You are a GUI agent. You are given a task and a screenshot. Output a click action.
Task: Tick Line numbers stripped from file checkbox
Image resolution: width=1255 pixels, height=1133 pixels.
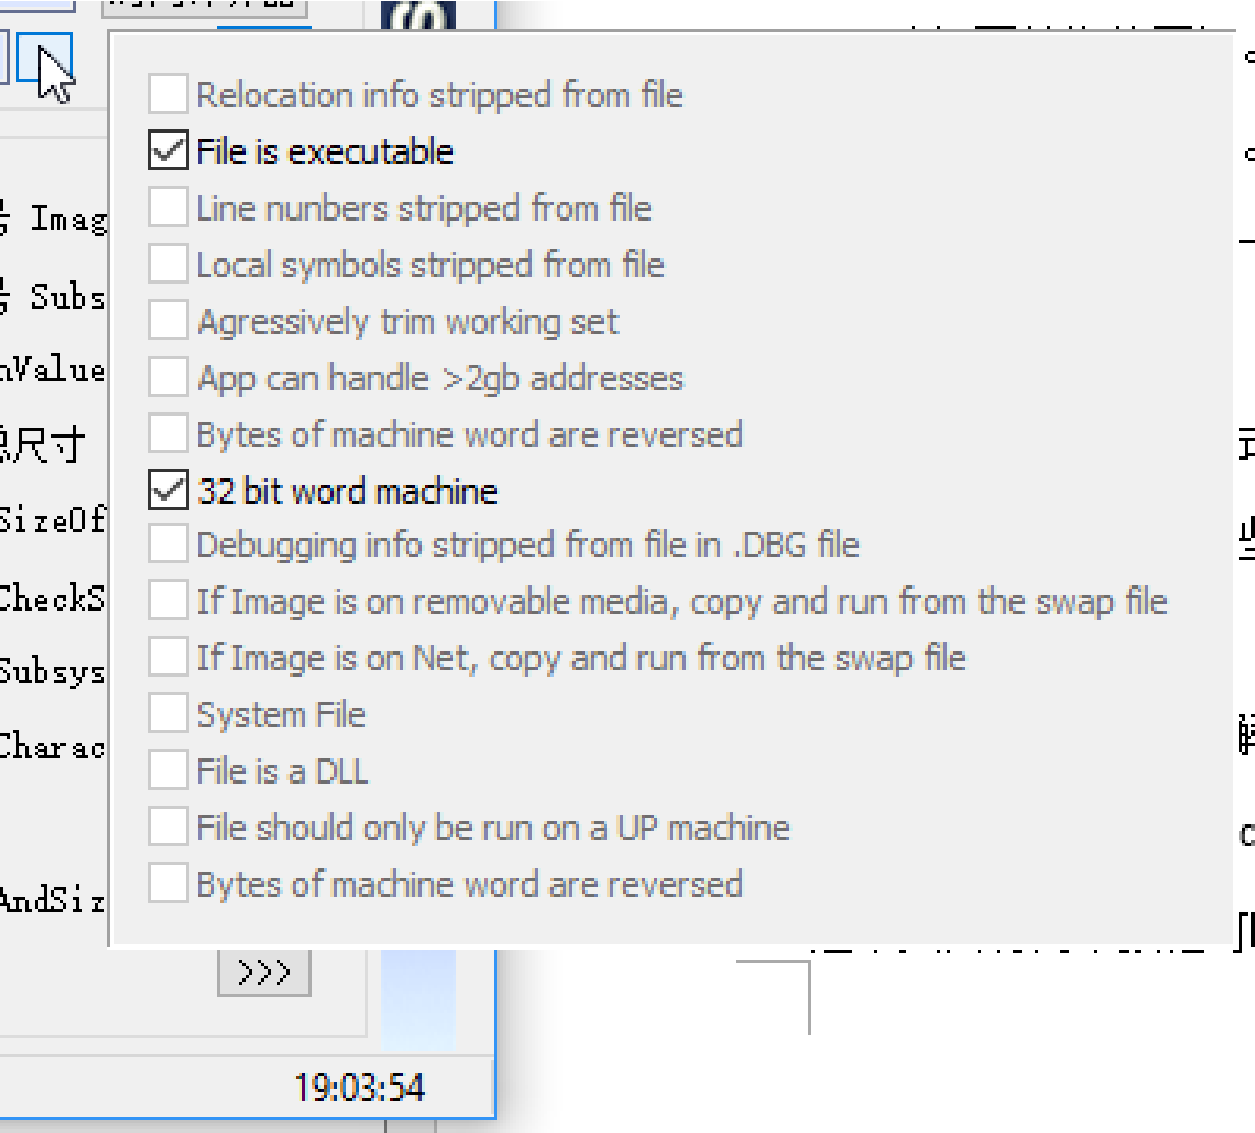tap(168, 207)
